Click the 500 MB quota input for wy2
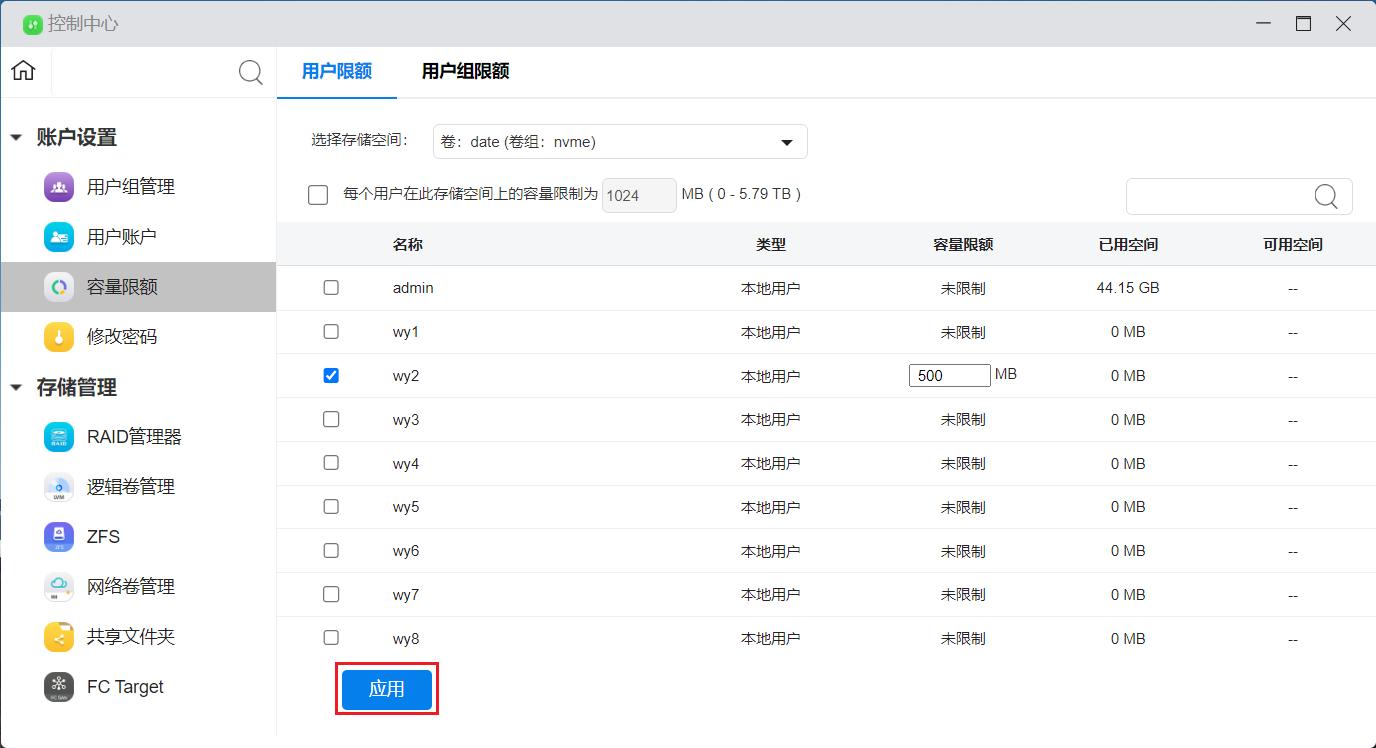1376x748 pixels. pyautogui.click(x=948, y=375)
